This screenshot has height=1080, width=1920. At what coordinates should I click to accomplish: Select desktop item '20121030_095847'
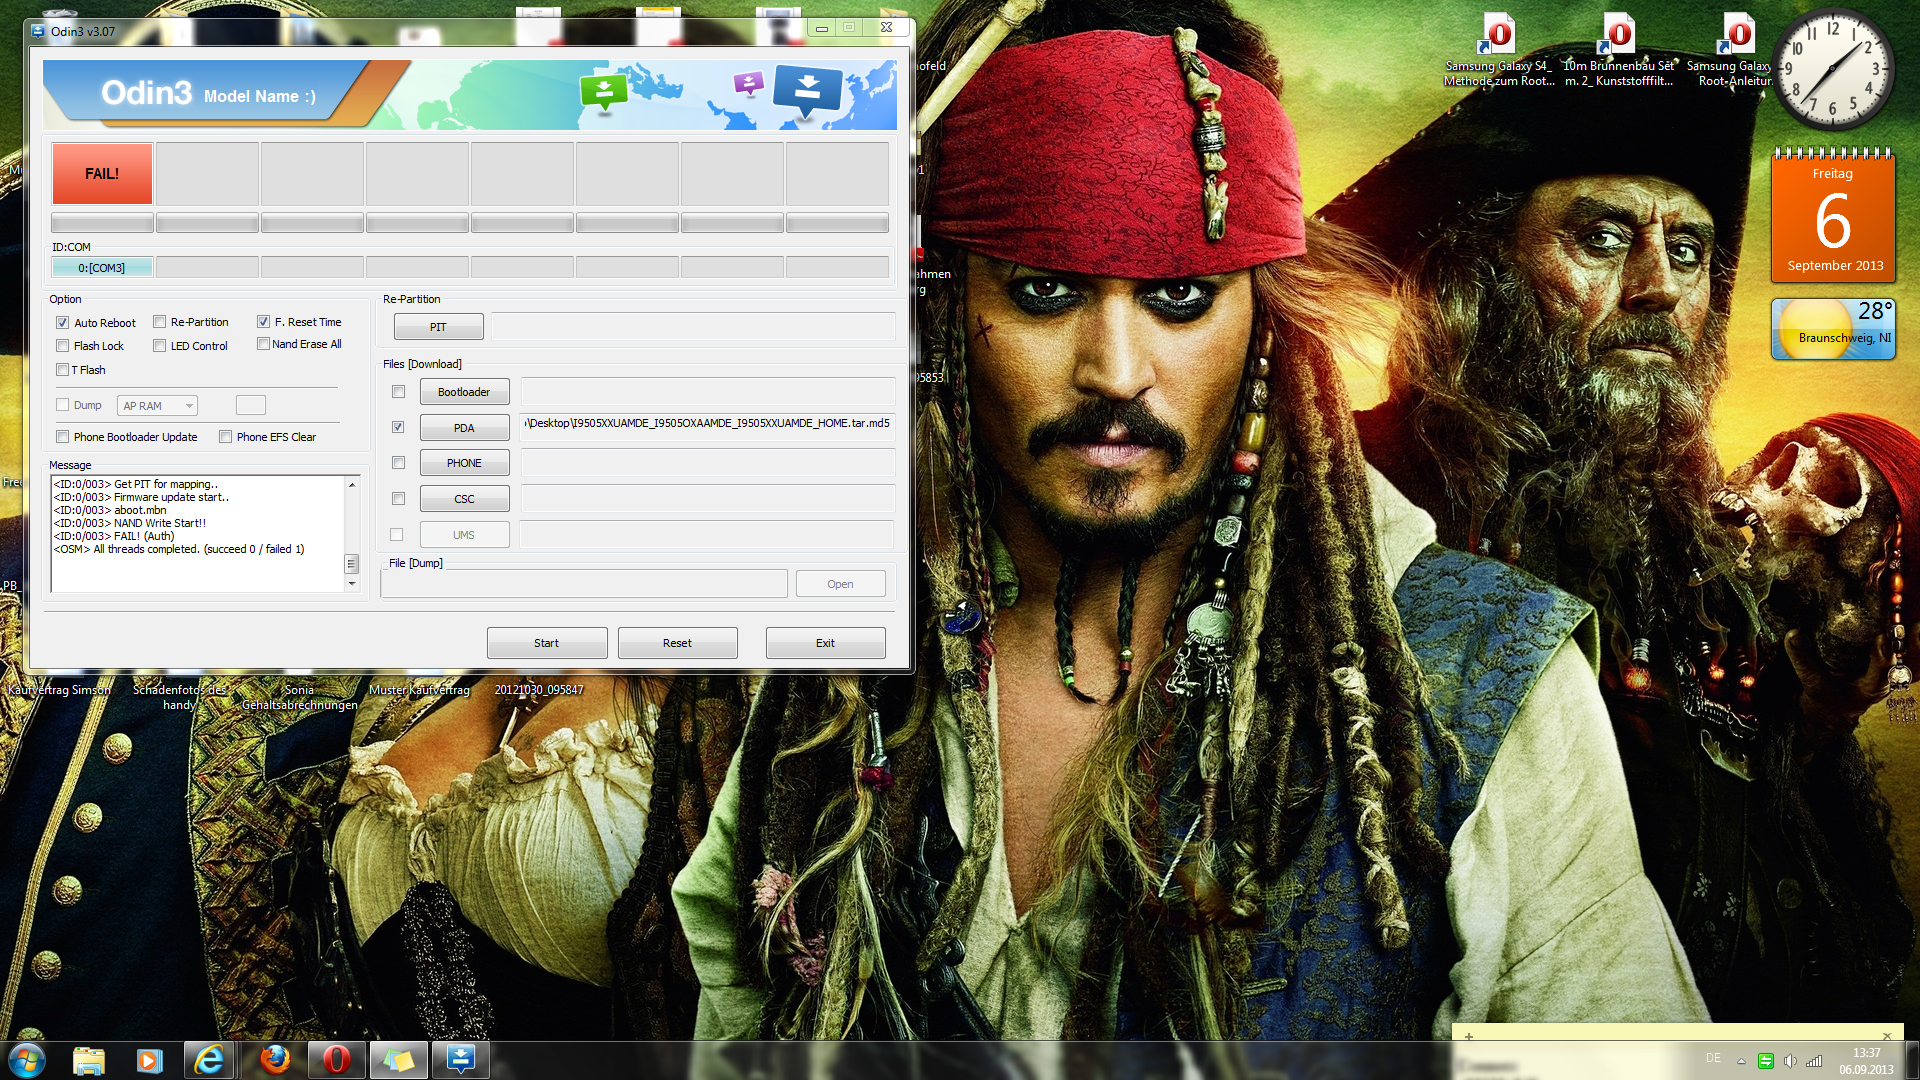[x=539, y=690]
